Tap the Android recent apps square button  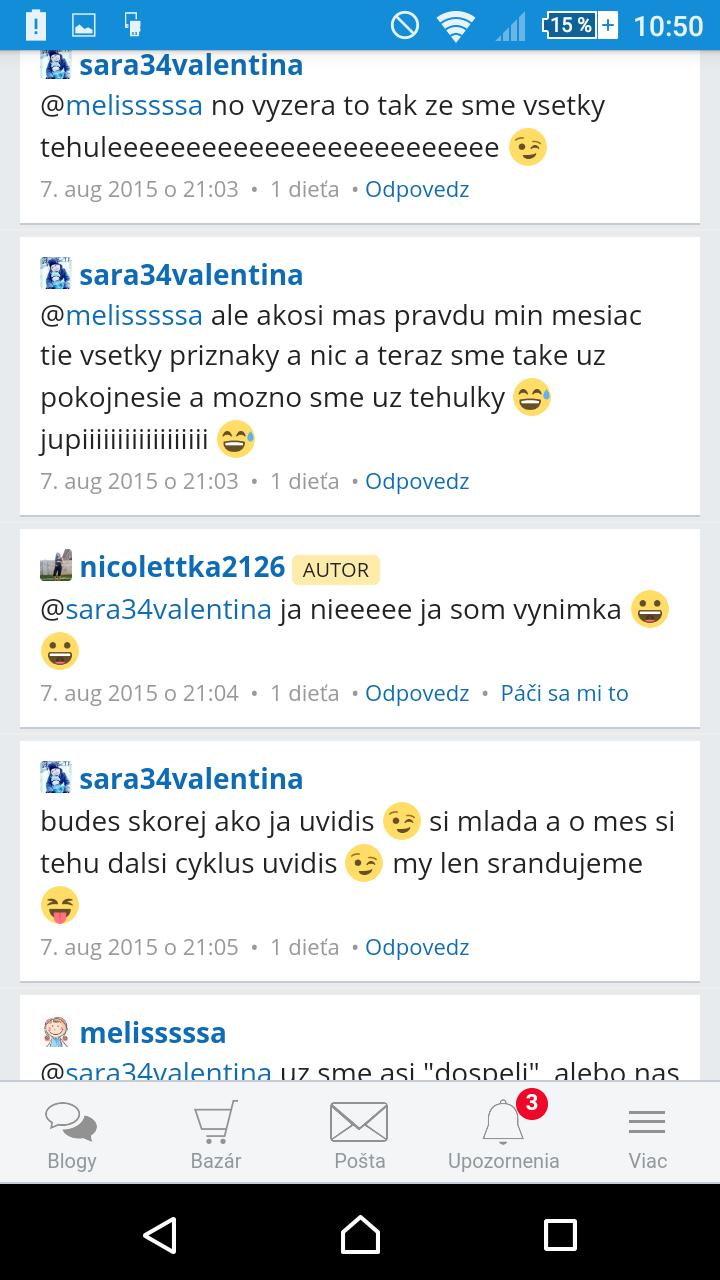click(x=560, y=1235)
